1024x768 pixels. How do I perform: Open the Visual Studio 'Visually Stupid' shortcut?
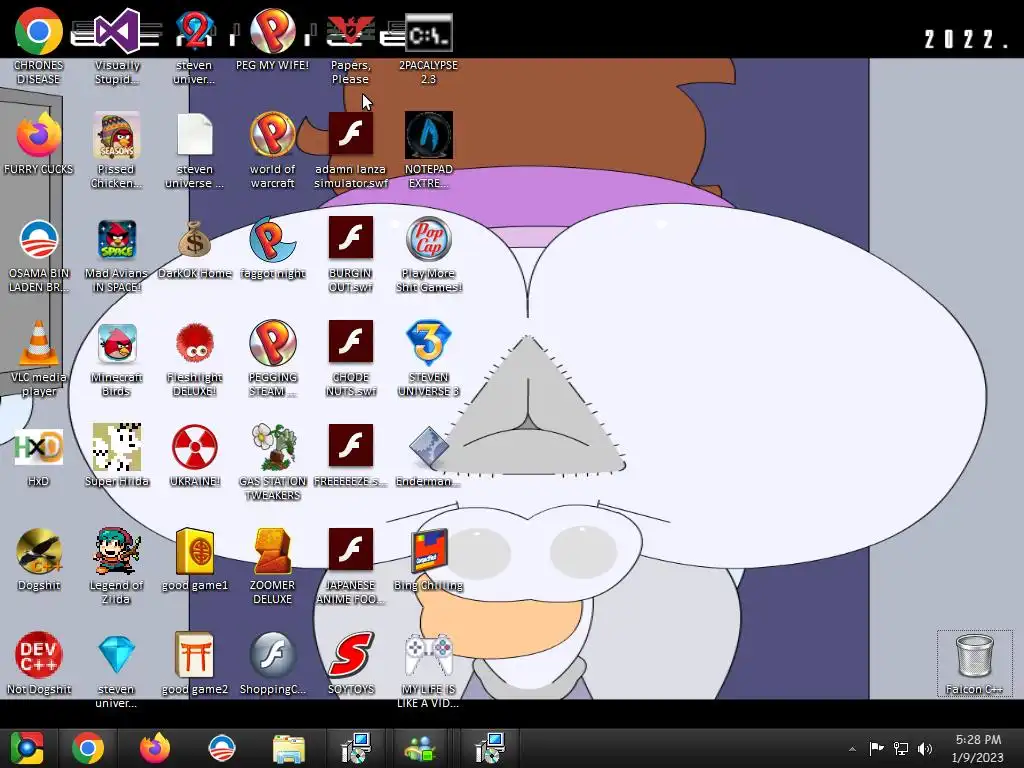pyautogui.click(x=117, y=31)
